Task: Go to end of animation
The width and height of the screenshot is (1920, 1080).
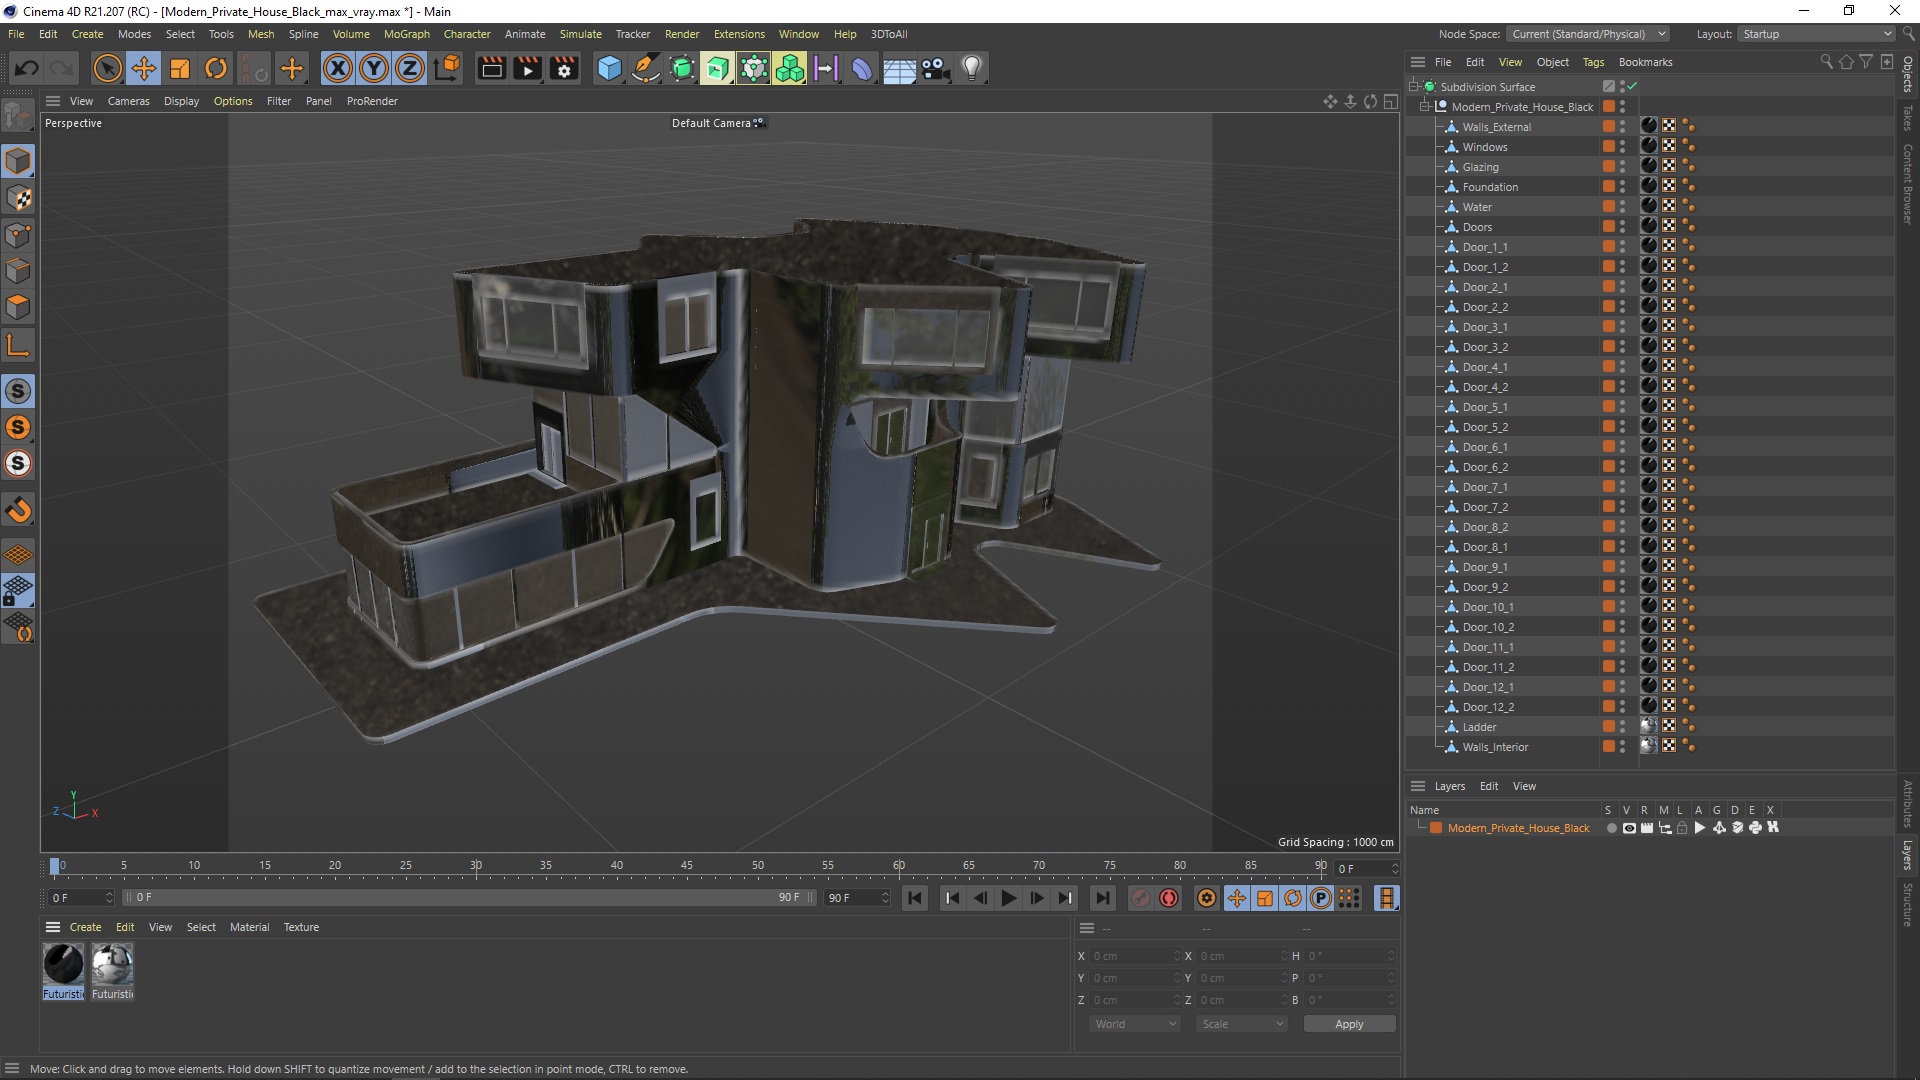Action: click(1102, 898)
